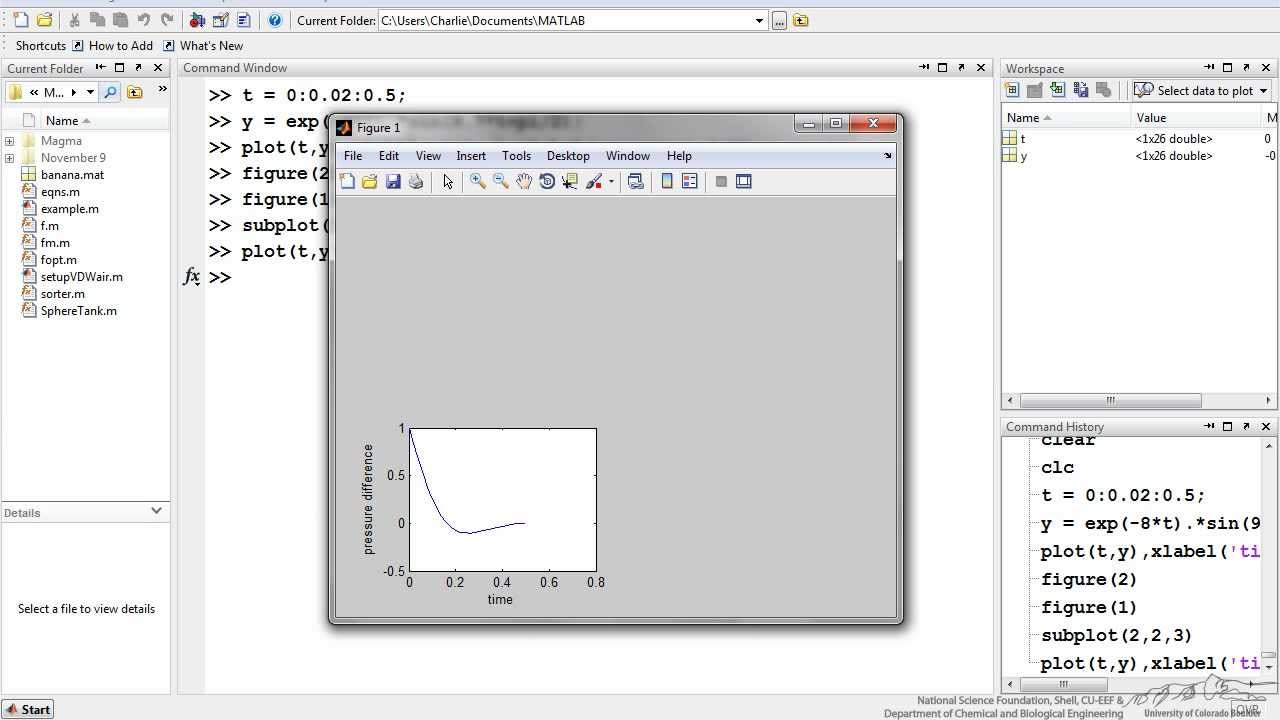Activate the Data Cursor tool
1280x720 pixels.
(570, 181)
